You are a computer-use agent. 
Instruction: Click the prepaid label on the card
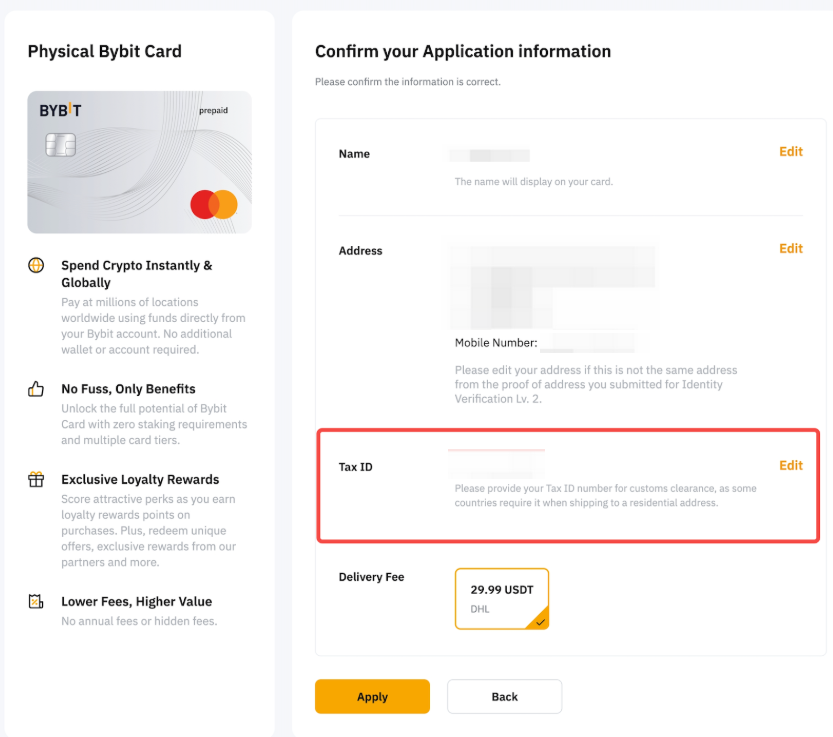[213, 111]
